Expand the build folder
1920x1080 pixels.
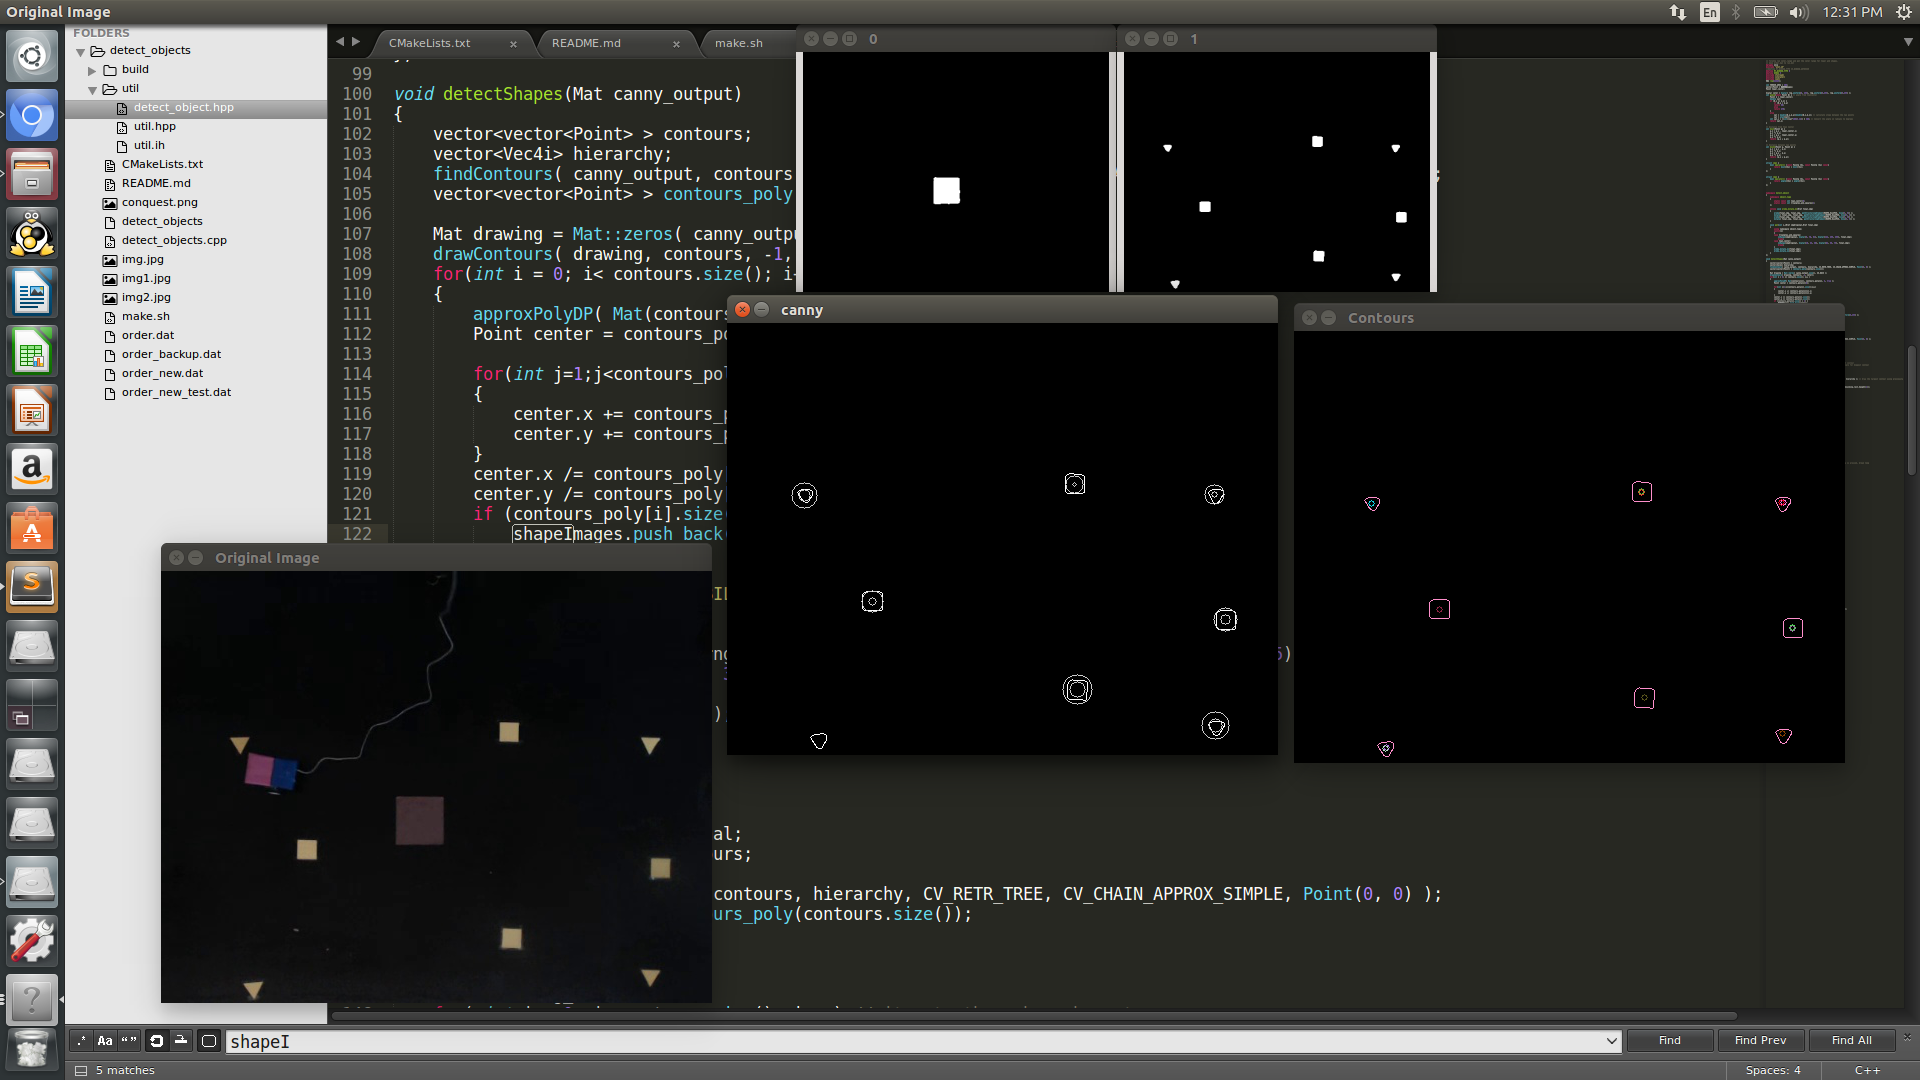coord(93,70)
